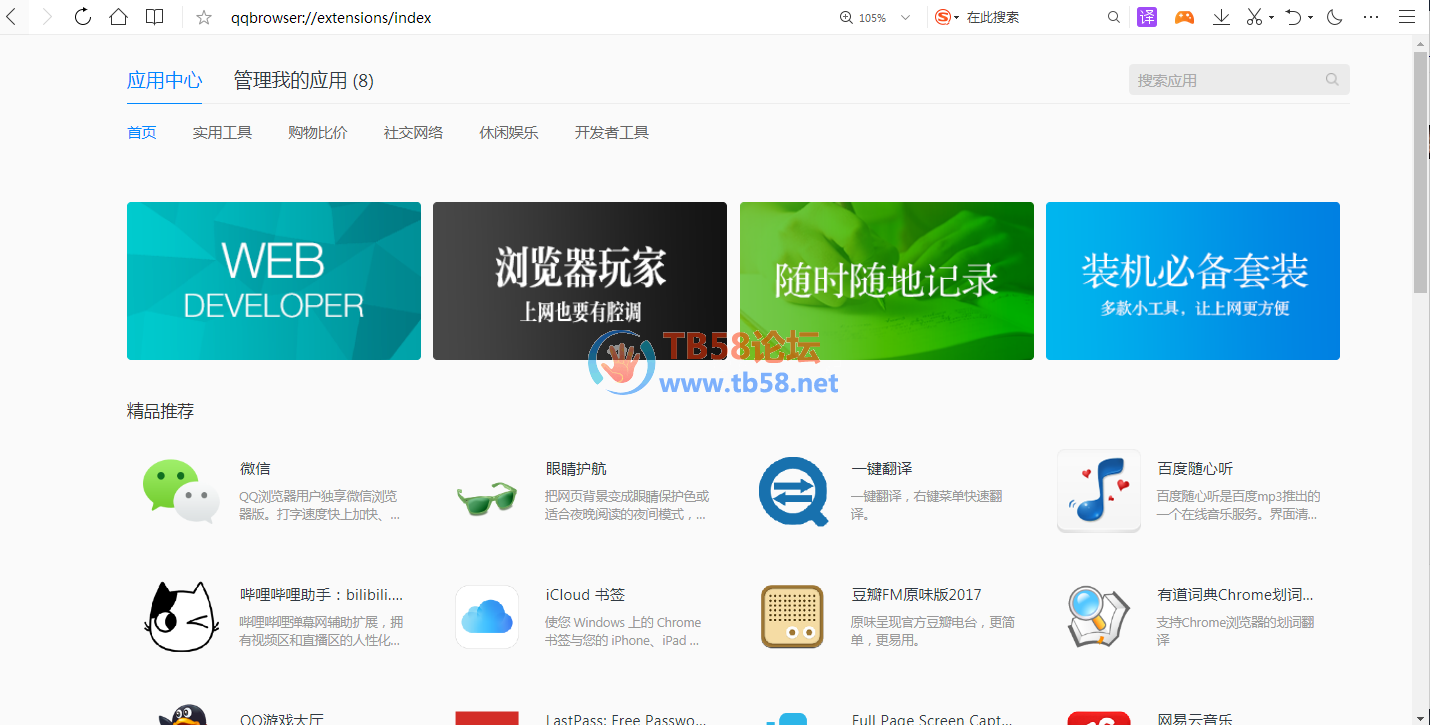Click the 眼睛护航 green sunglasses icon
Image resolution: width=1430 pixels, height=725 pixels.
[487, 497]
